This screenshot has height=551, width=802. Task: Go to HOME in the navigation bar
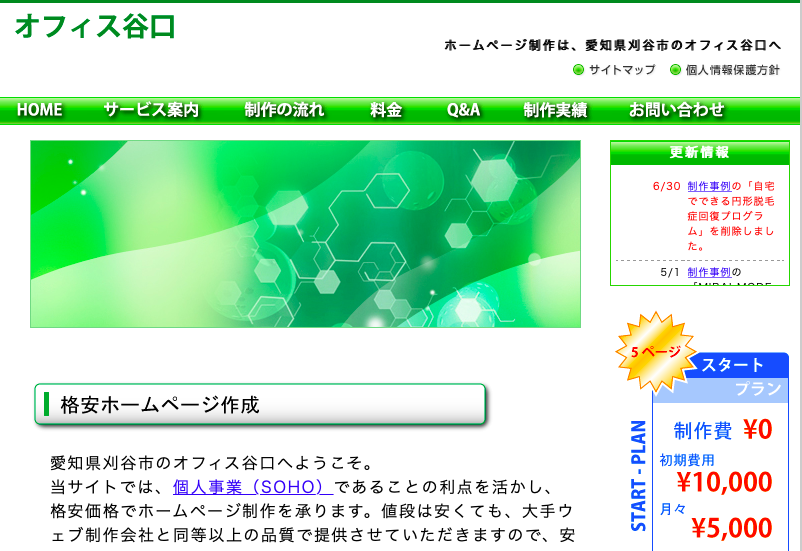click(40, 111)
